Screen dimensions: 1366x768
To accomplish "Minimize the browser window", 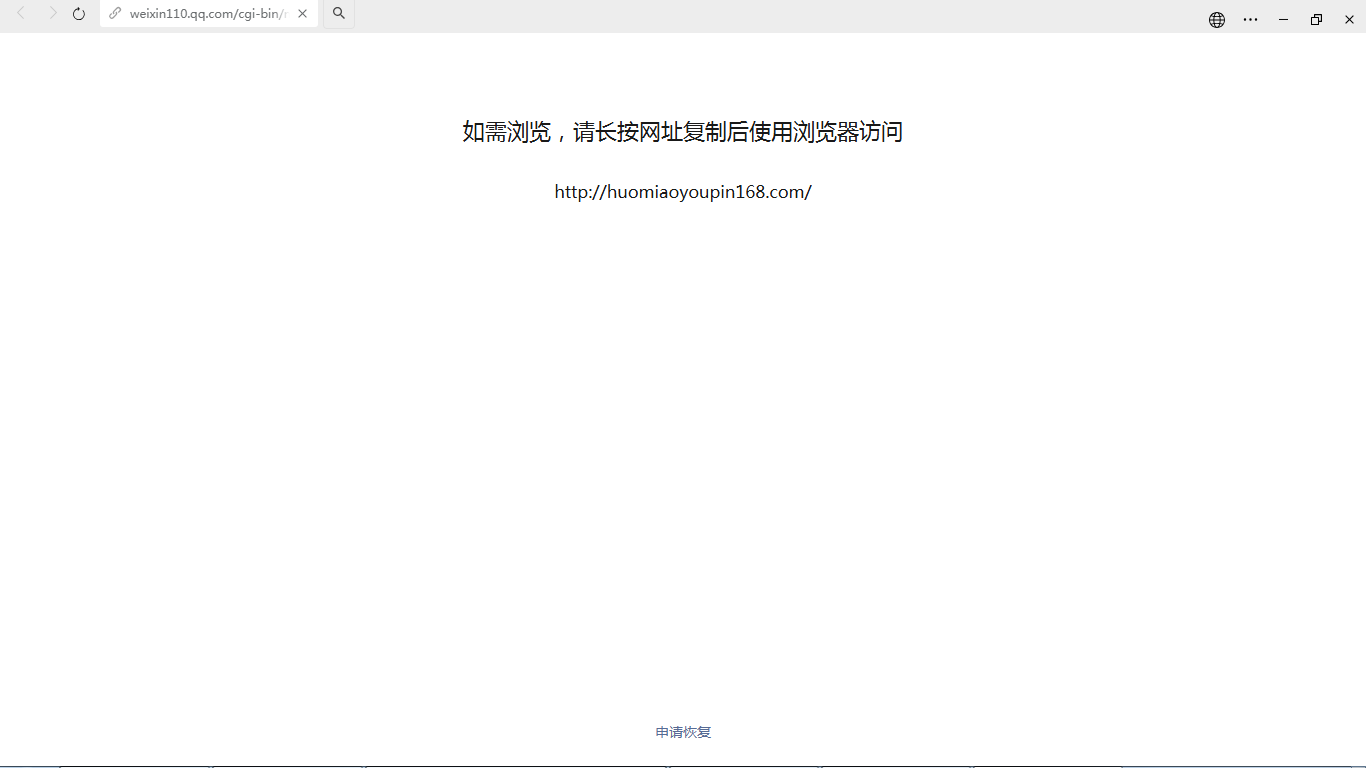I will pyautogui.click(x=1283, y=19).
